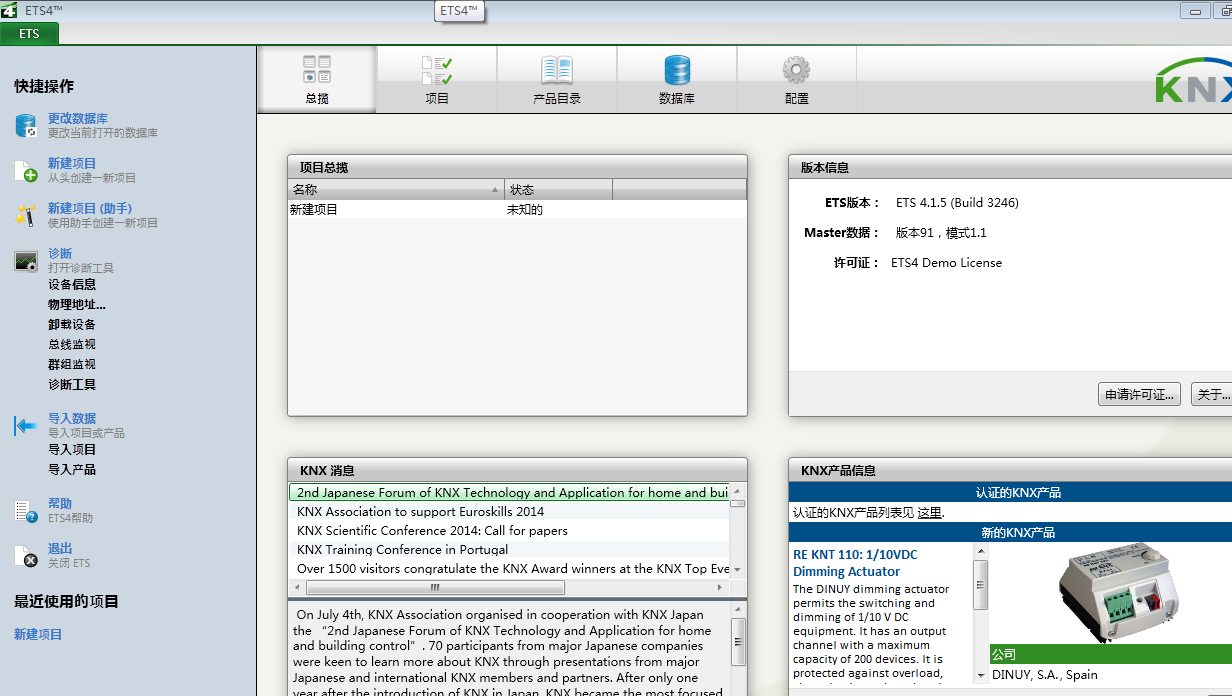Open 总线监视 bus monitor
Viewport: 1232px width, 696px height.
[72, 344]
